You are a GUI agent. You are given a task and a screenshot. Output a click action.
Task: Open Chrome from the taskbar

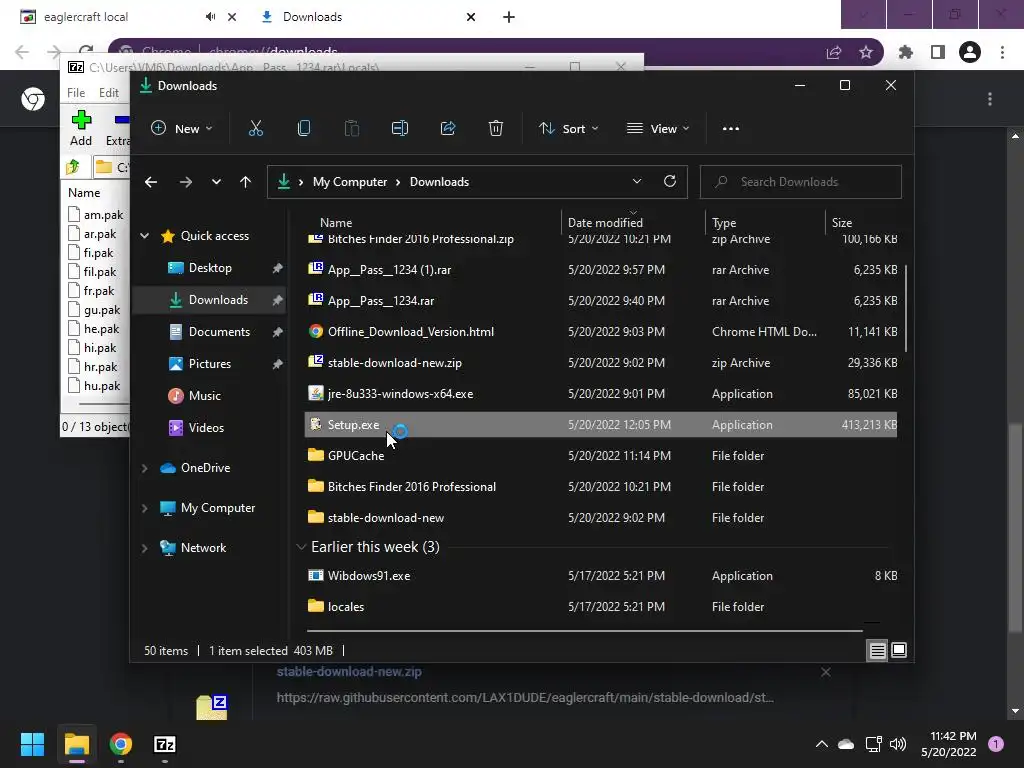coord(121,744)
